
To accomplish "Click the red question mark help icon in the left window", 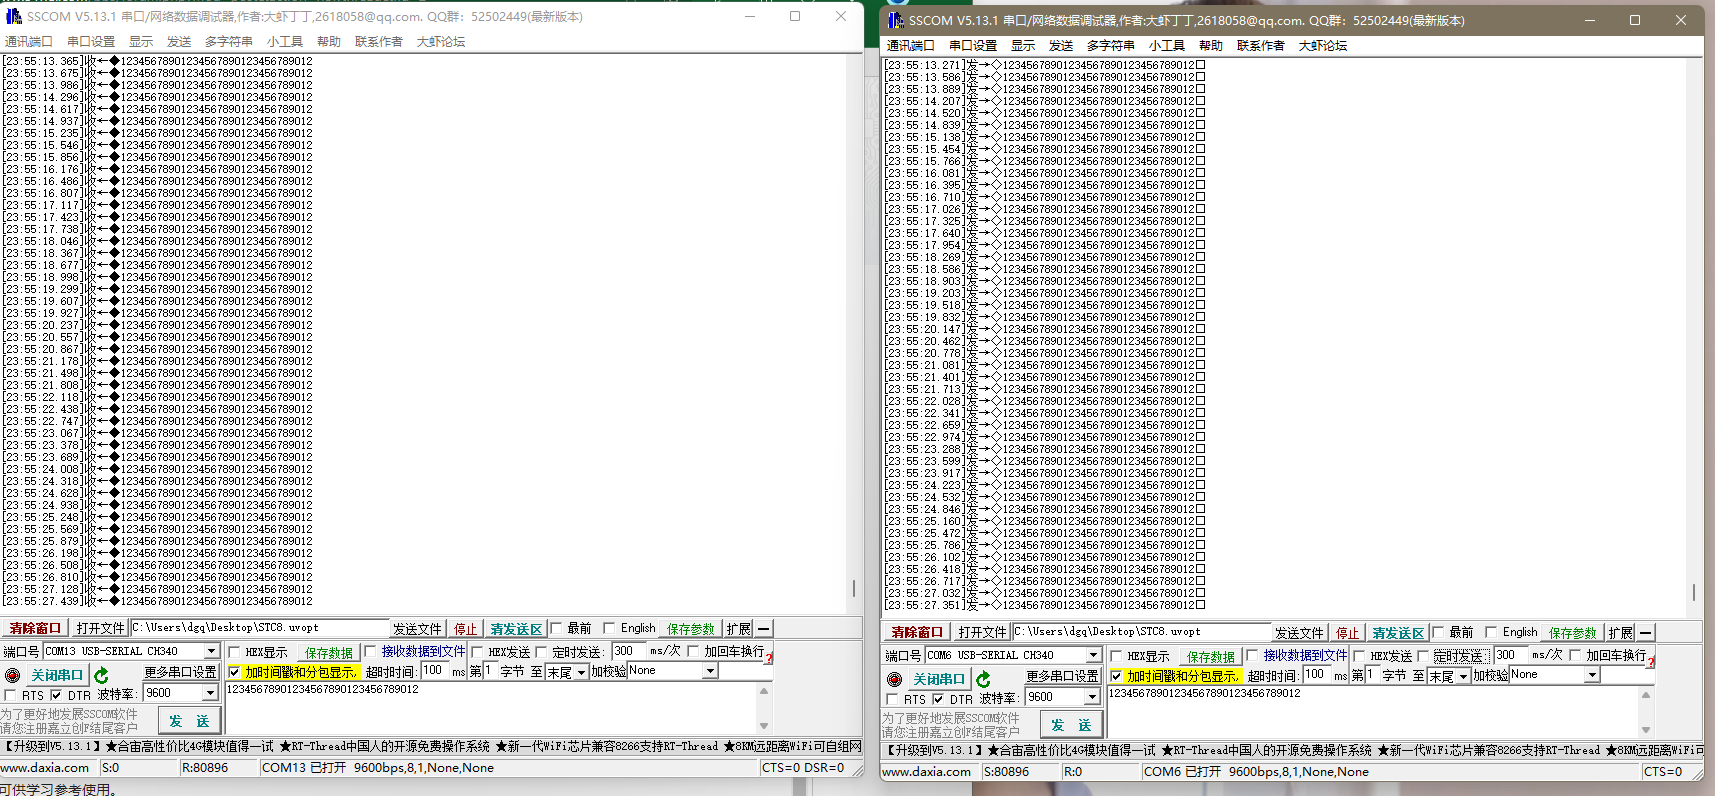I will [x=769, y=656].
